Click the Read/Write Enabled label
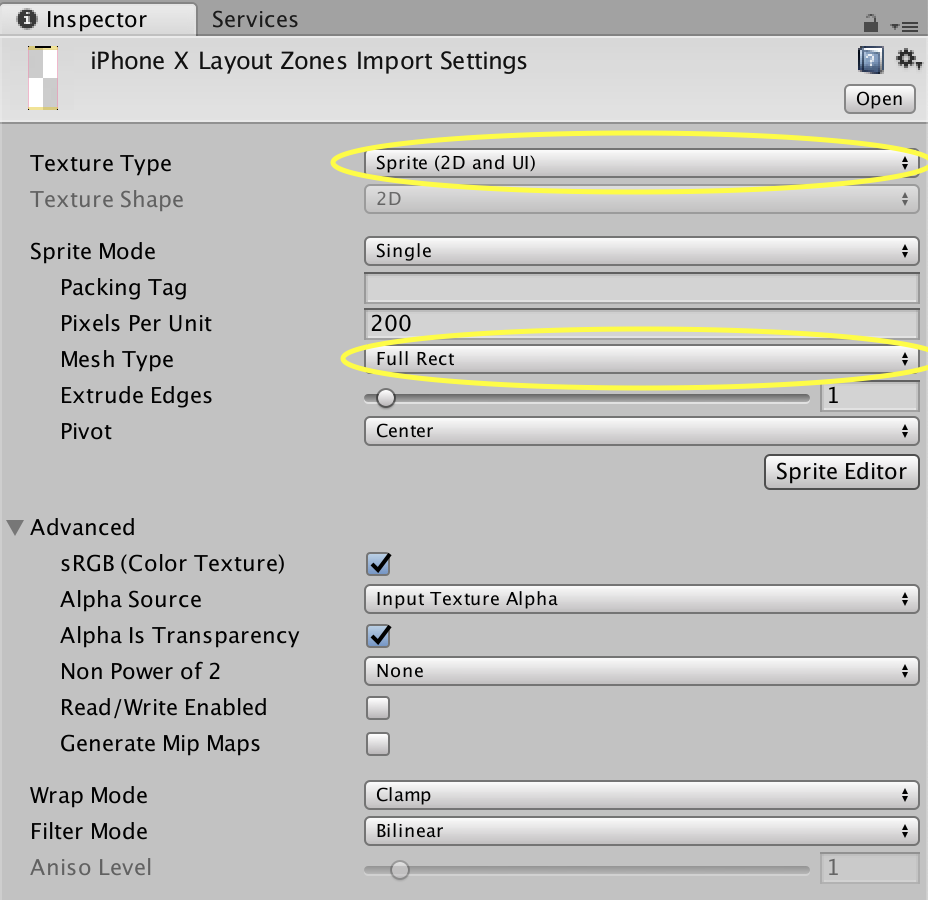This screenshot has width=928, height=900. coord(163,708)
